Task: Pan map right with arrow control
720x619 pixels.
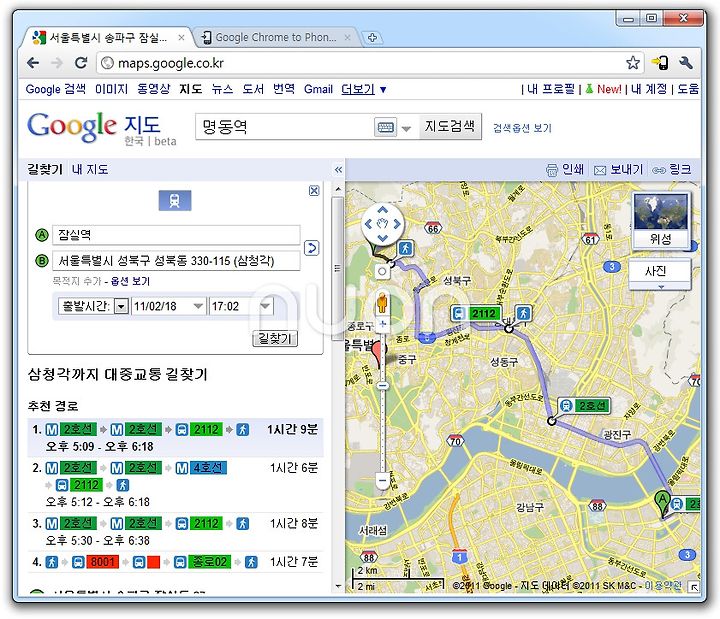Action: (x=397, y=224)
